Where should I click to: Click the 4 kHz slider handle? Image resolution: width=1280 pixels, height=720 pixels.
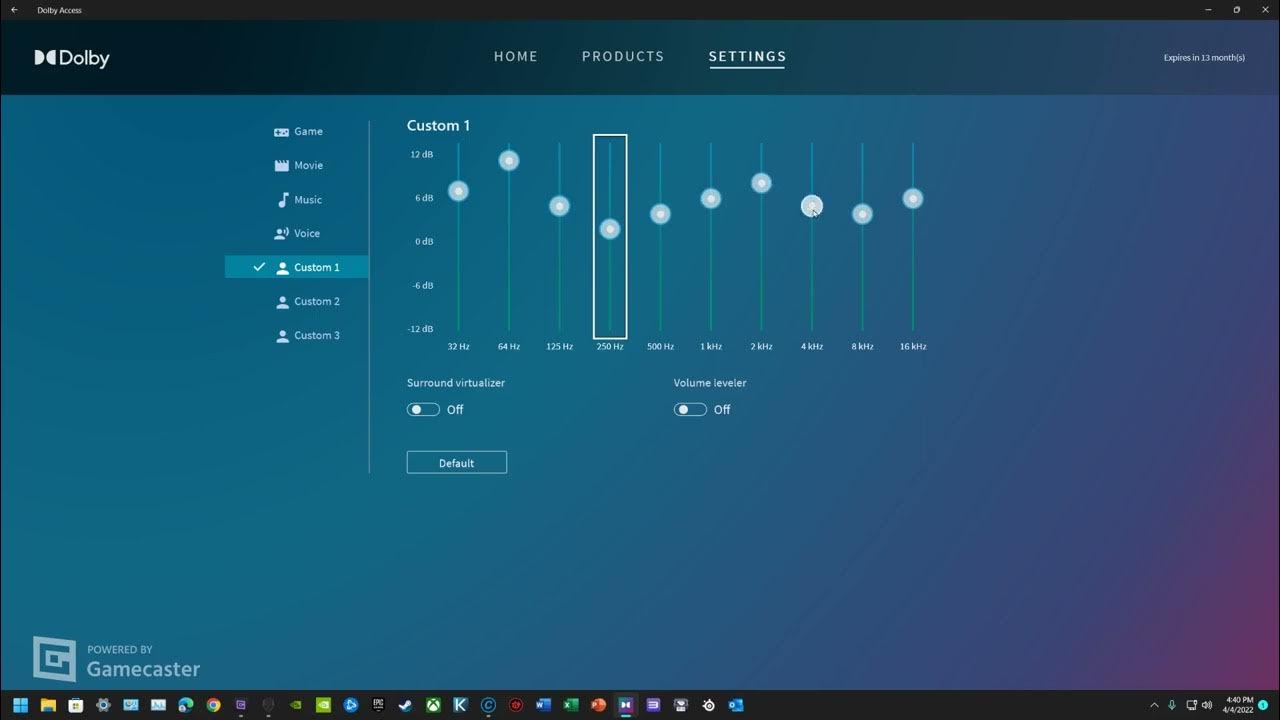pyautogui.click(x=812, y=206)
